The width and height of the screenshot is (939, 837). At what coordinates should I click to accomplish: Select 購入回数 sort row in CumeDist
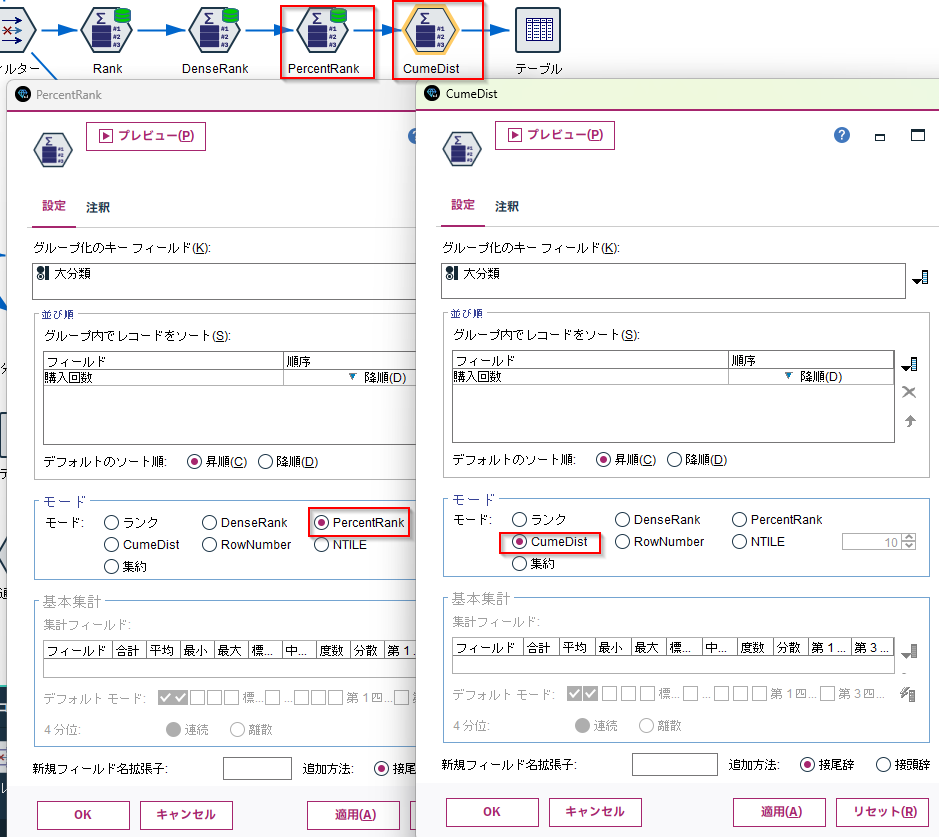(673, 377)
